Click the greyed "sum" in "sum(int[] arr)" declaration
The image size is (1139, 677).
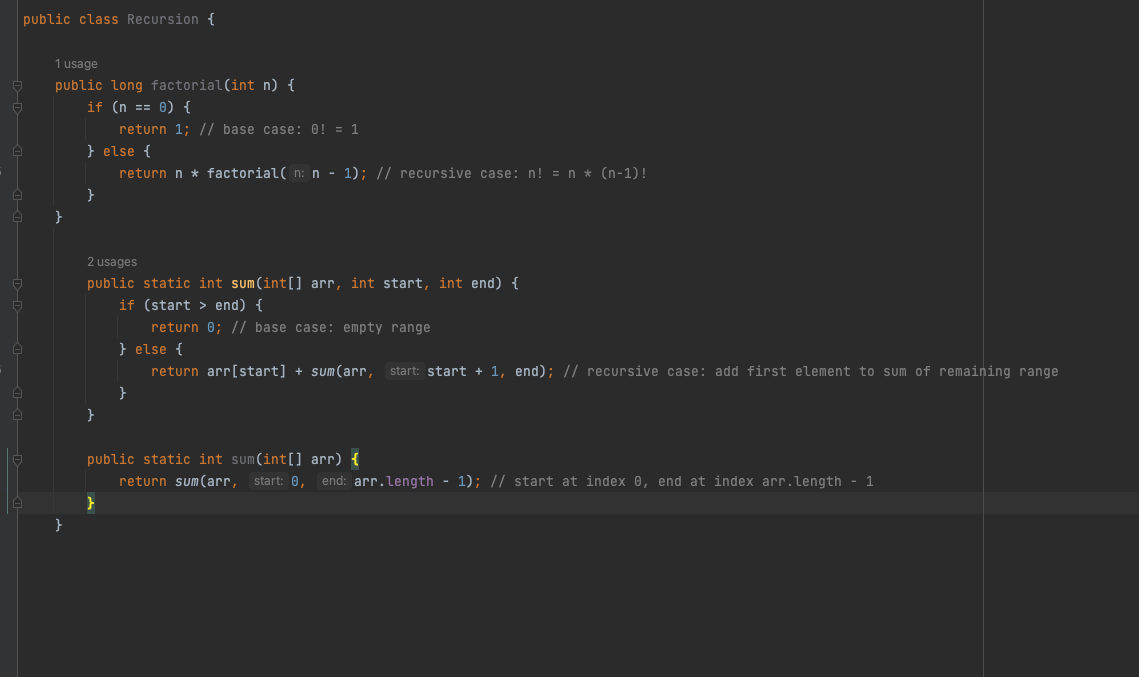coord(243,459)
